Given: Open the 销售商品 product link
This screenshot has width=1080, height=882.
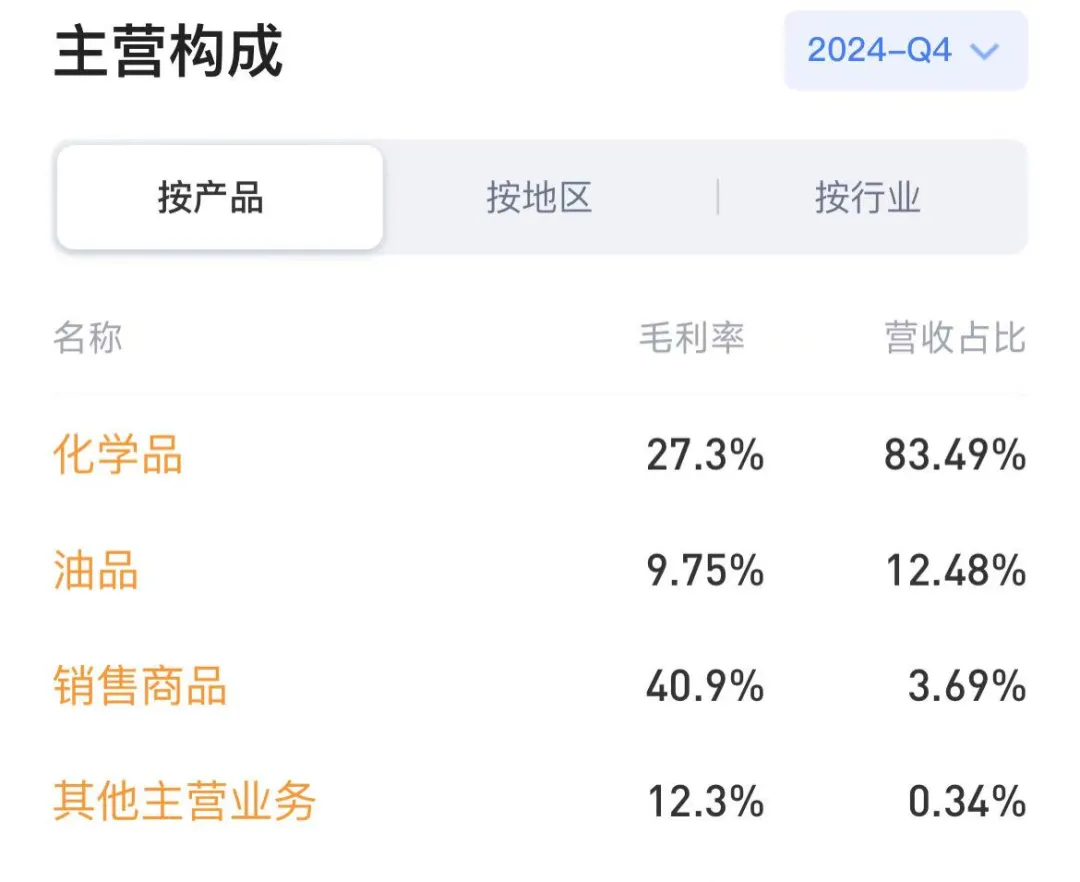Looking at the screenshot, I should tap(140, 686).
